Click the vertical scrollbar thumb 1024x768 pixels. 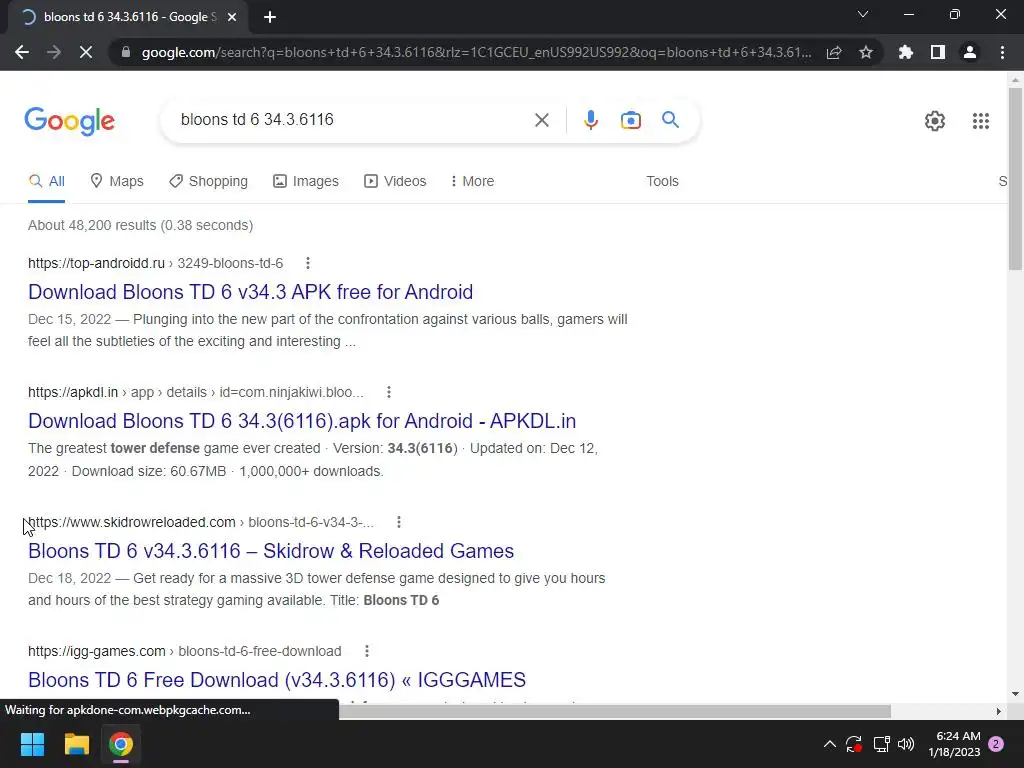[1015, 178]
